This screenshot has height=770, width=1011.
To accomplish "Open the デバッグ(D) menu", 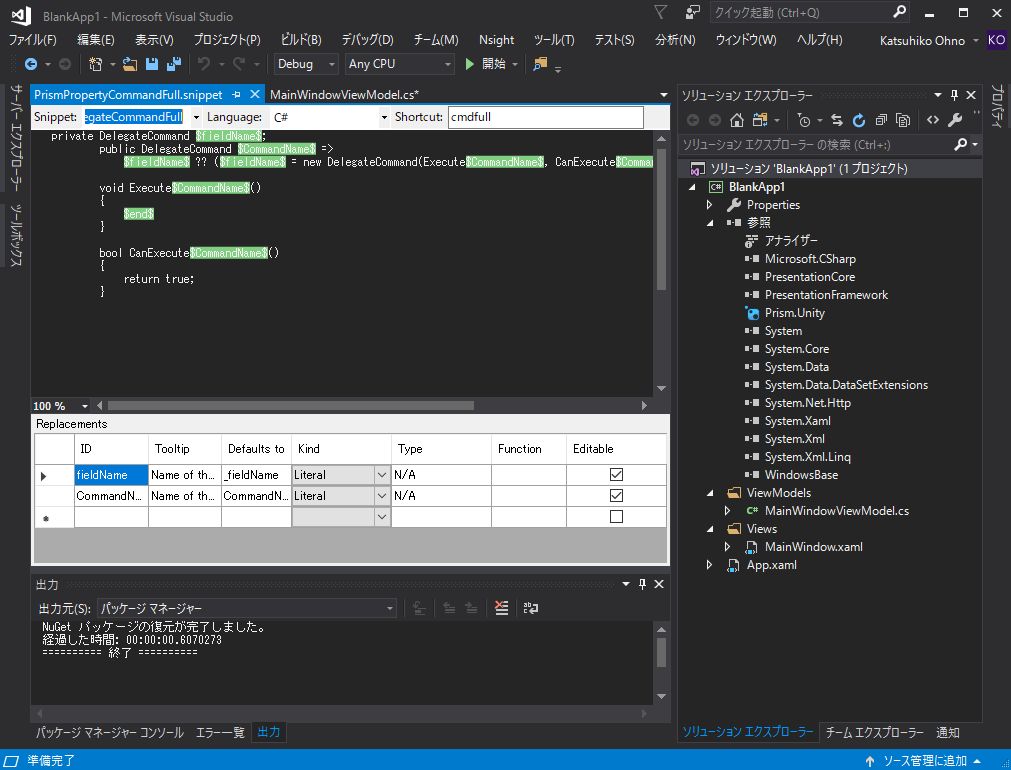I will pyautogui.click(x=368, y=40).
